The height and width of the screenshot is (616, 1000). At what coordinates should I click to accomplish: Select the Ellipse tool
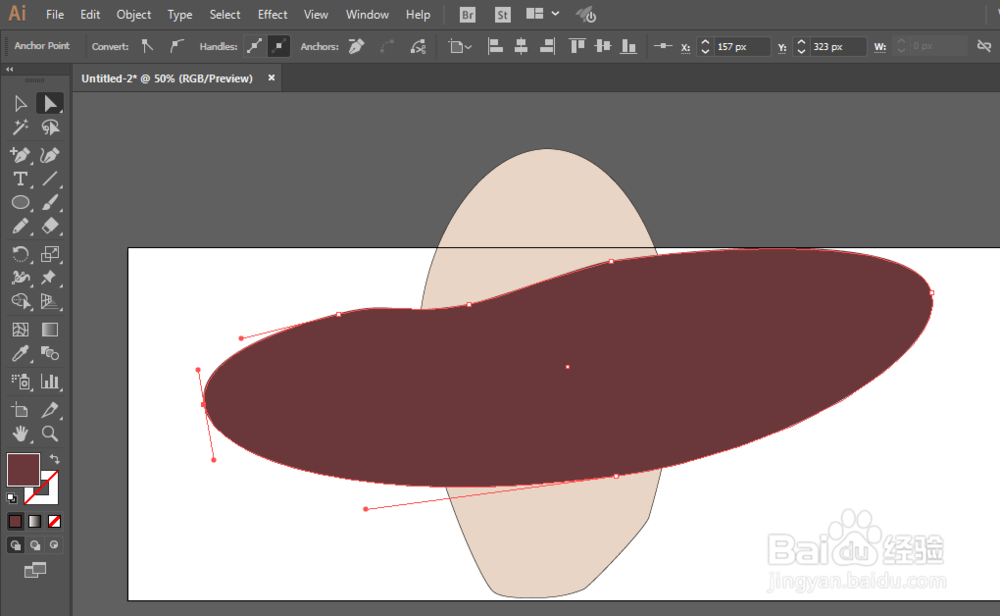(20, 203)
